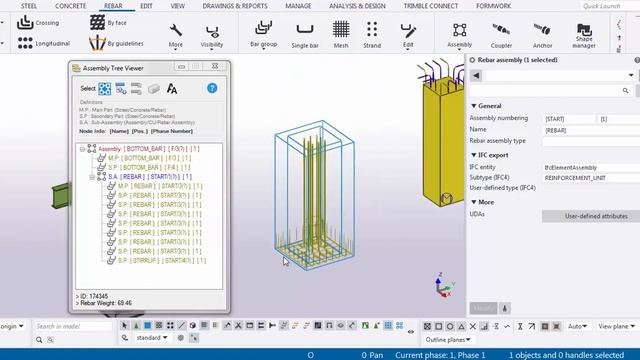Collapse the Assembly BOTTOM_BAR root node
The width and height of the screenshot is (640, 360).
click(x=82, y=149)
